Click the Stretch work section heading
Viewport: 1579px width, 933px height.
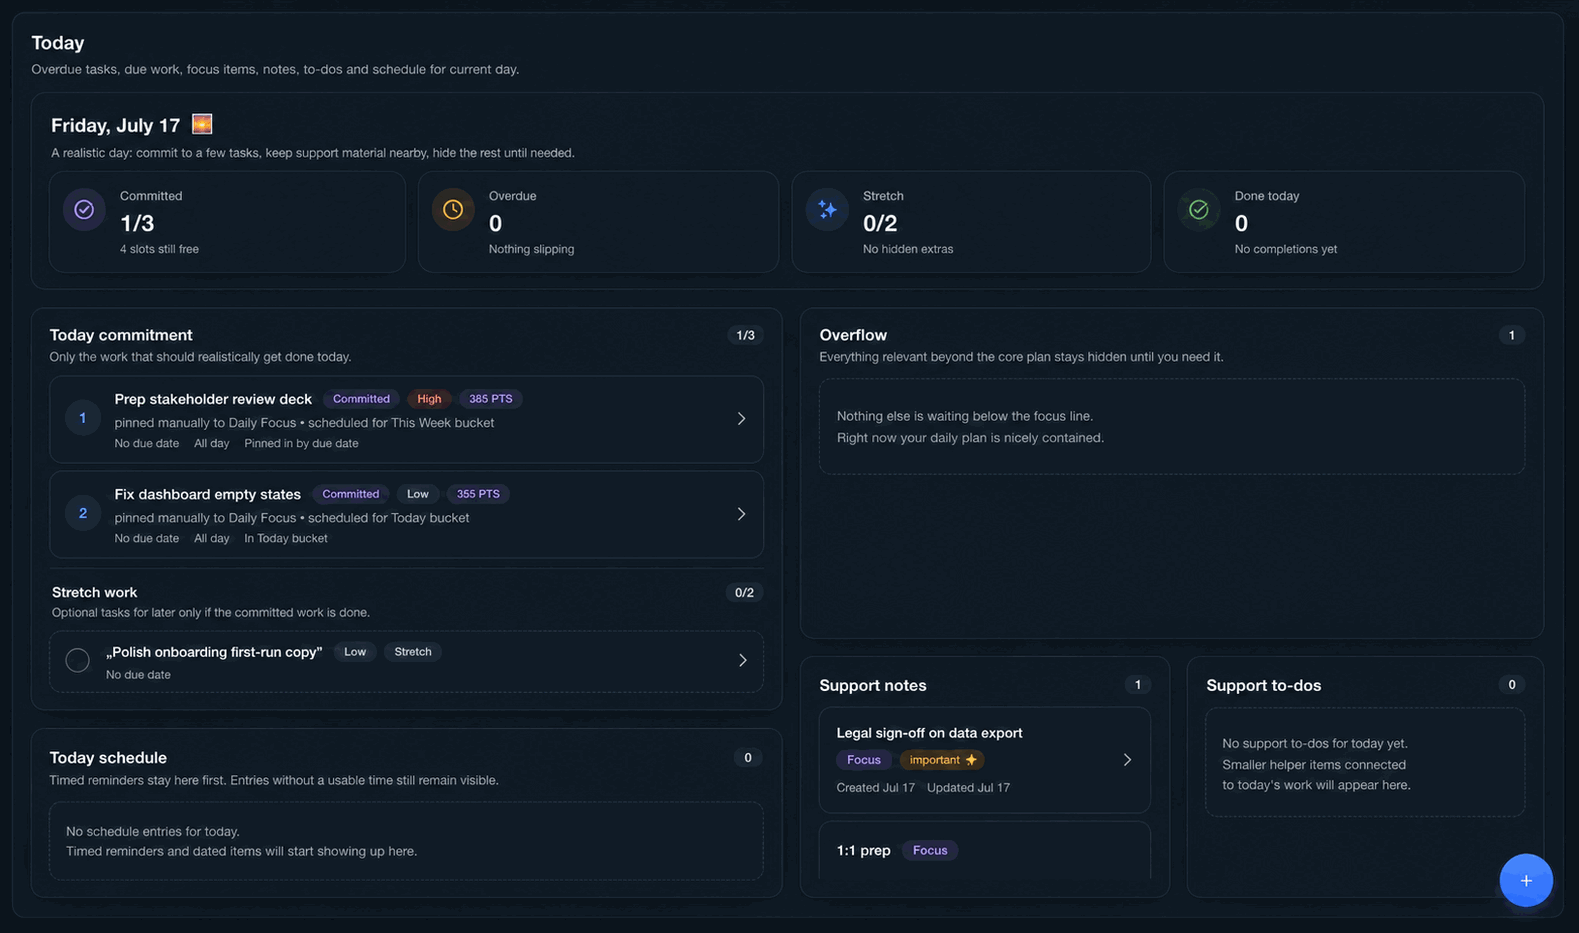click(94, 592)
